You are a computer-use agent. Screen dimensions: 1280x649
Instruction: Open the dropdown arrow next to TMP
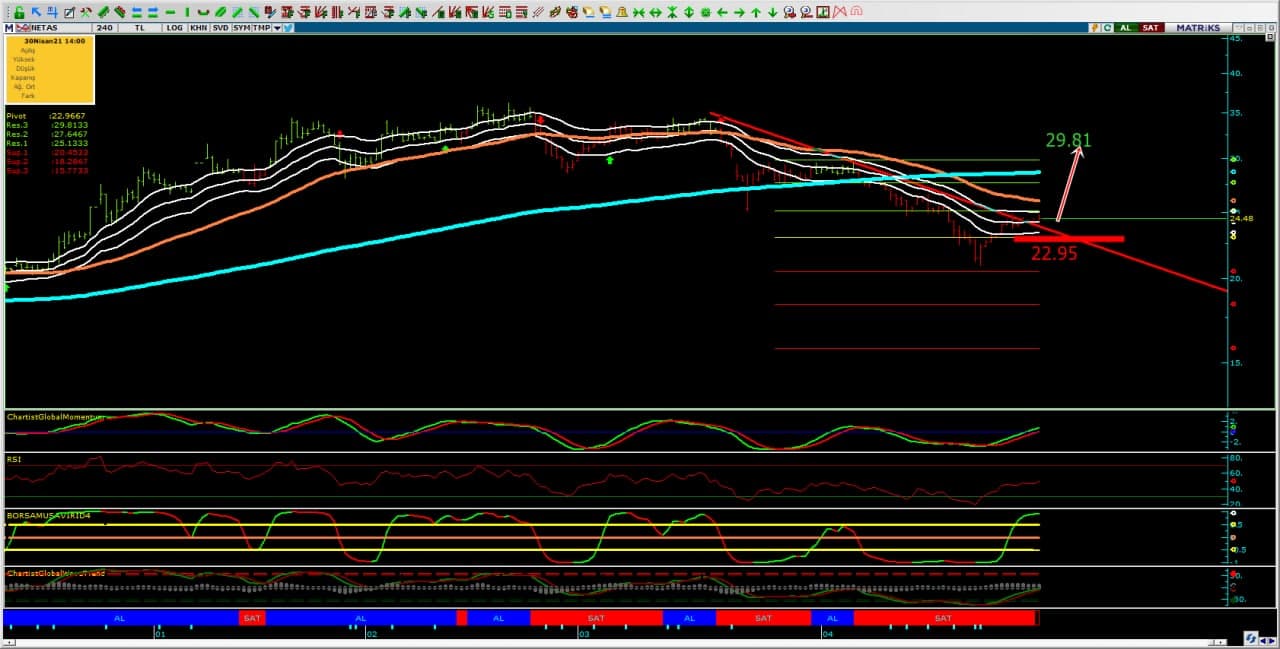click(276, 28)
